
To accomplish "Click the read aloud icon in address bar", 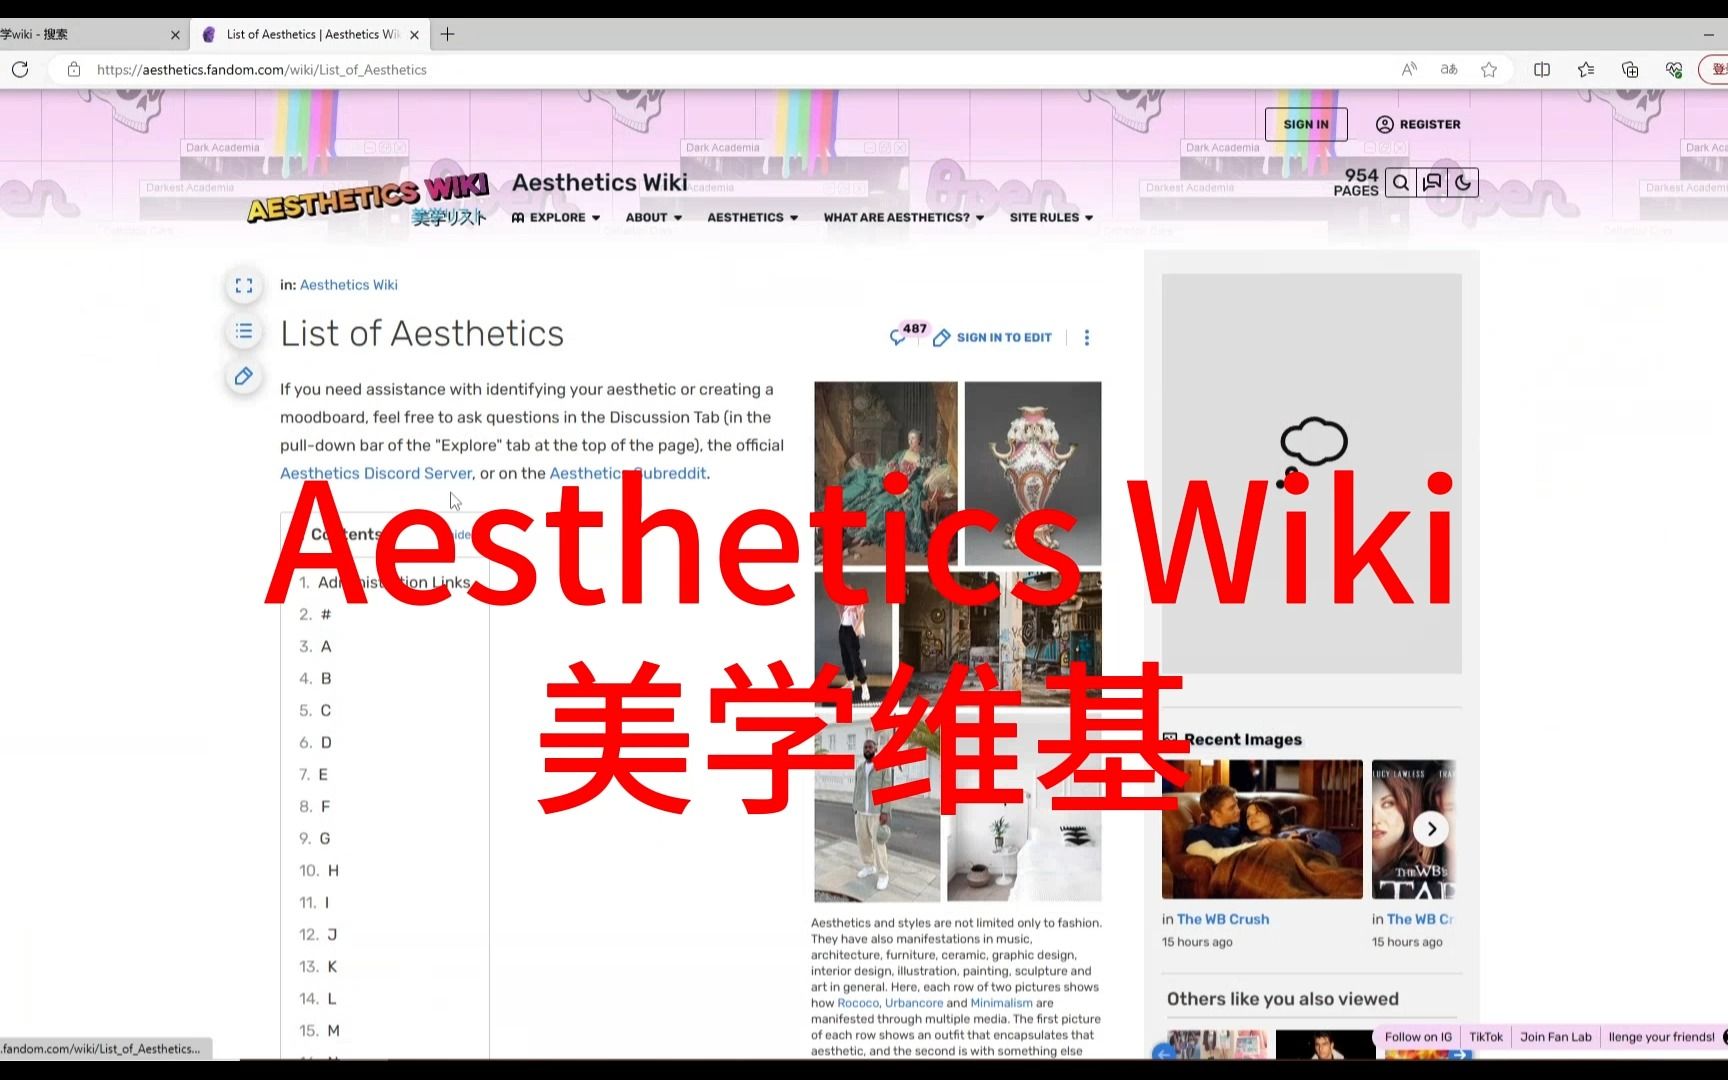I will pos(1409,69).
